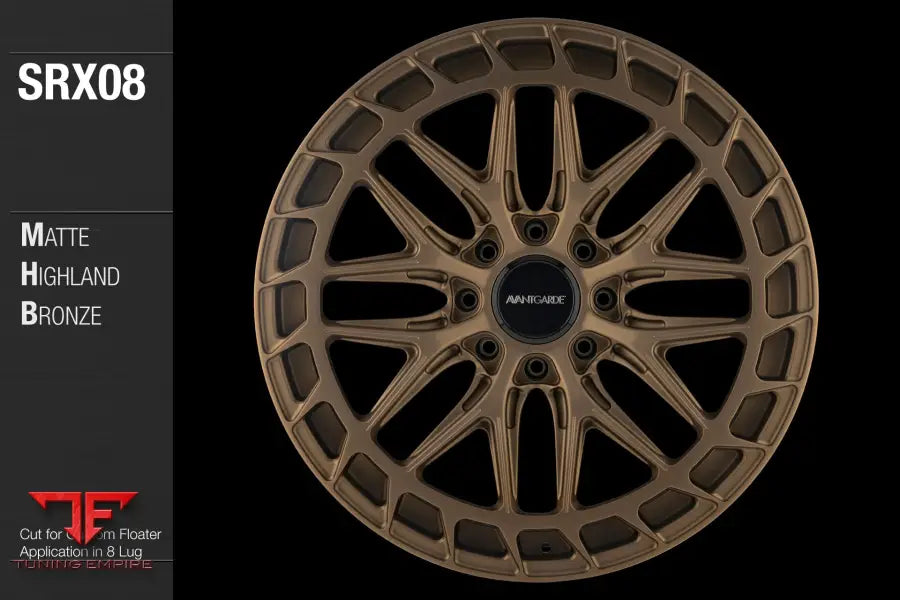Click the SRX08 model badge
This screenshot has height=600, width=900.
[x=82, y=82]
